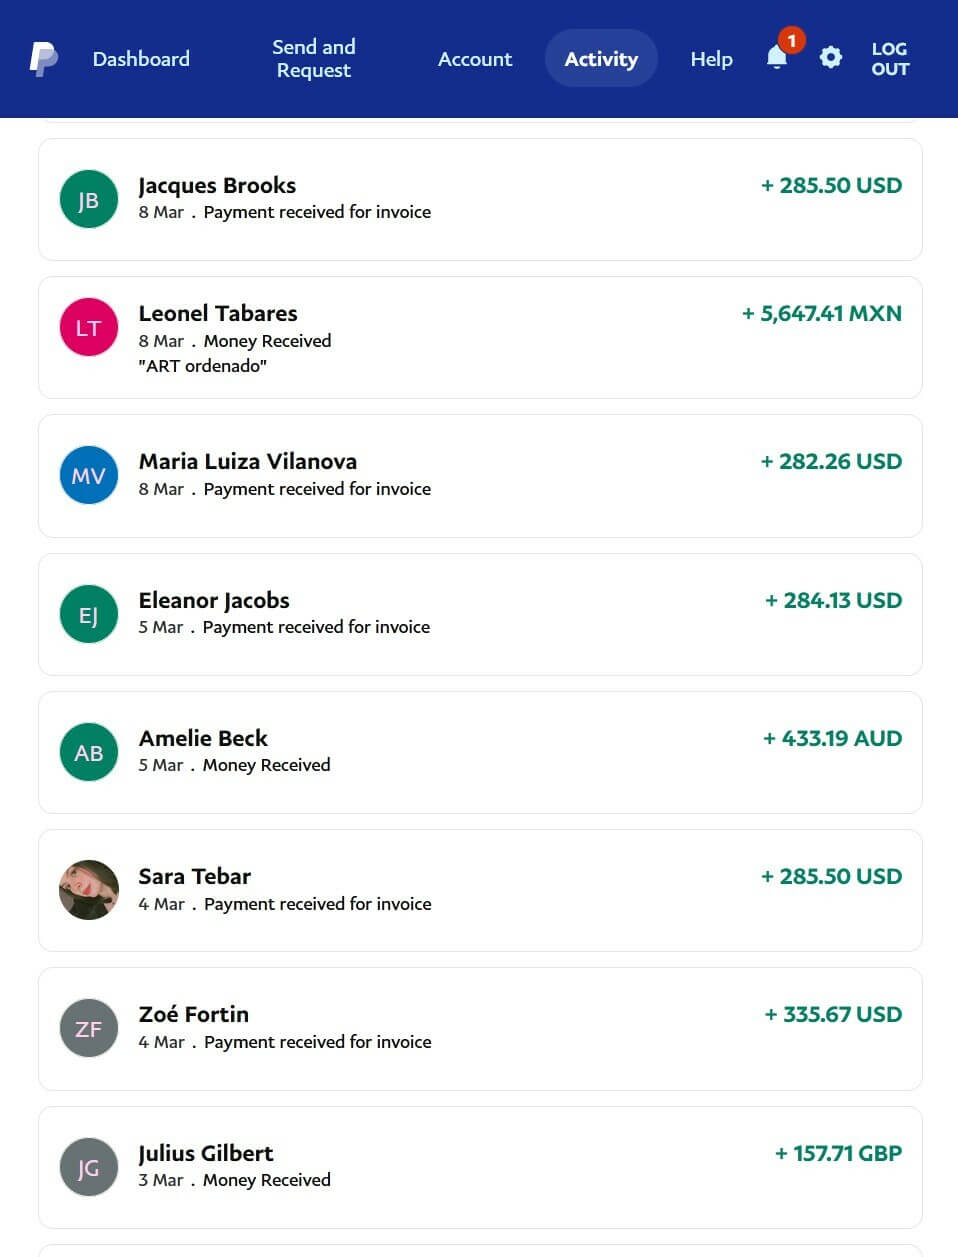Image resolution: width=958 pixels, height=1257 pixels.
Task: Click Eleanor Jacobs EJ avatar
Action: click(89, 614)
